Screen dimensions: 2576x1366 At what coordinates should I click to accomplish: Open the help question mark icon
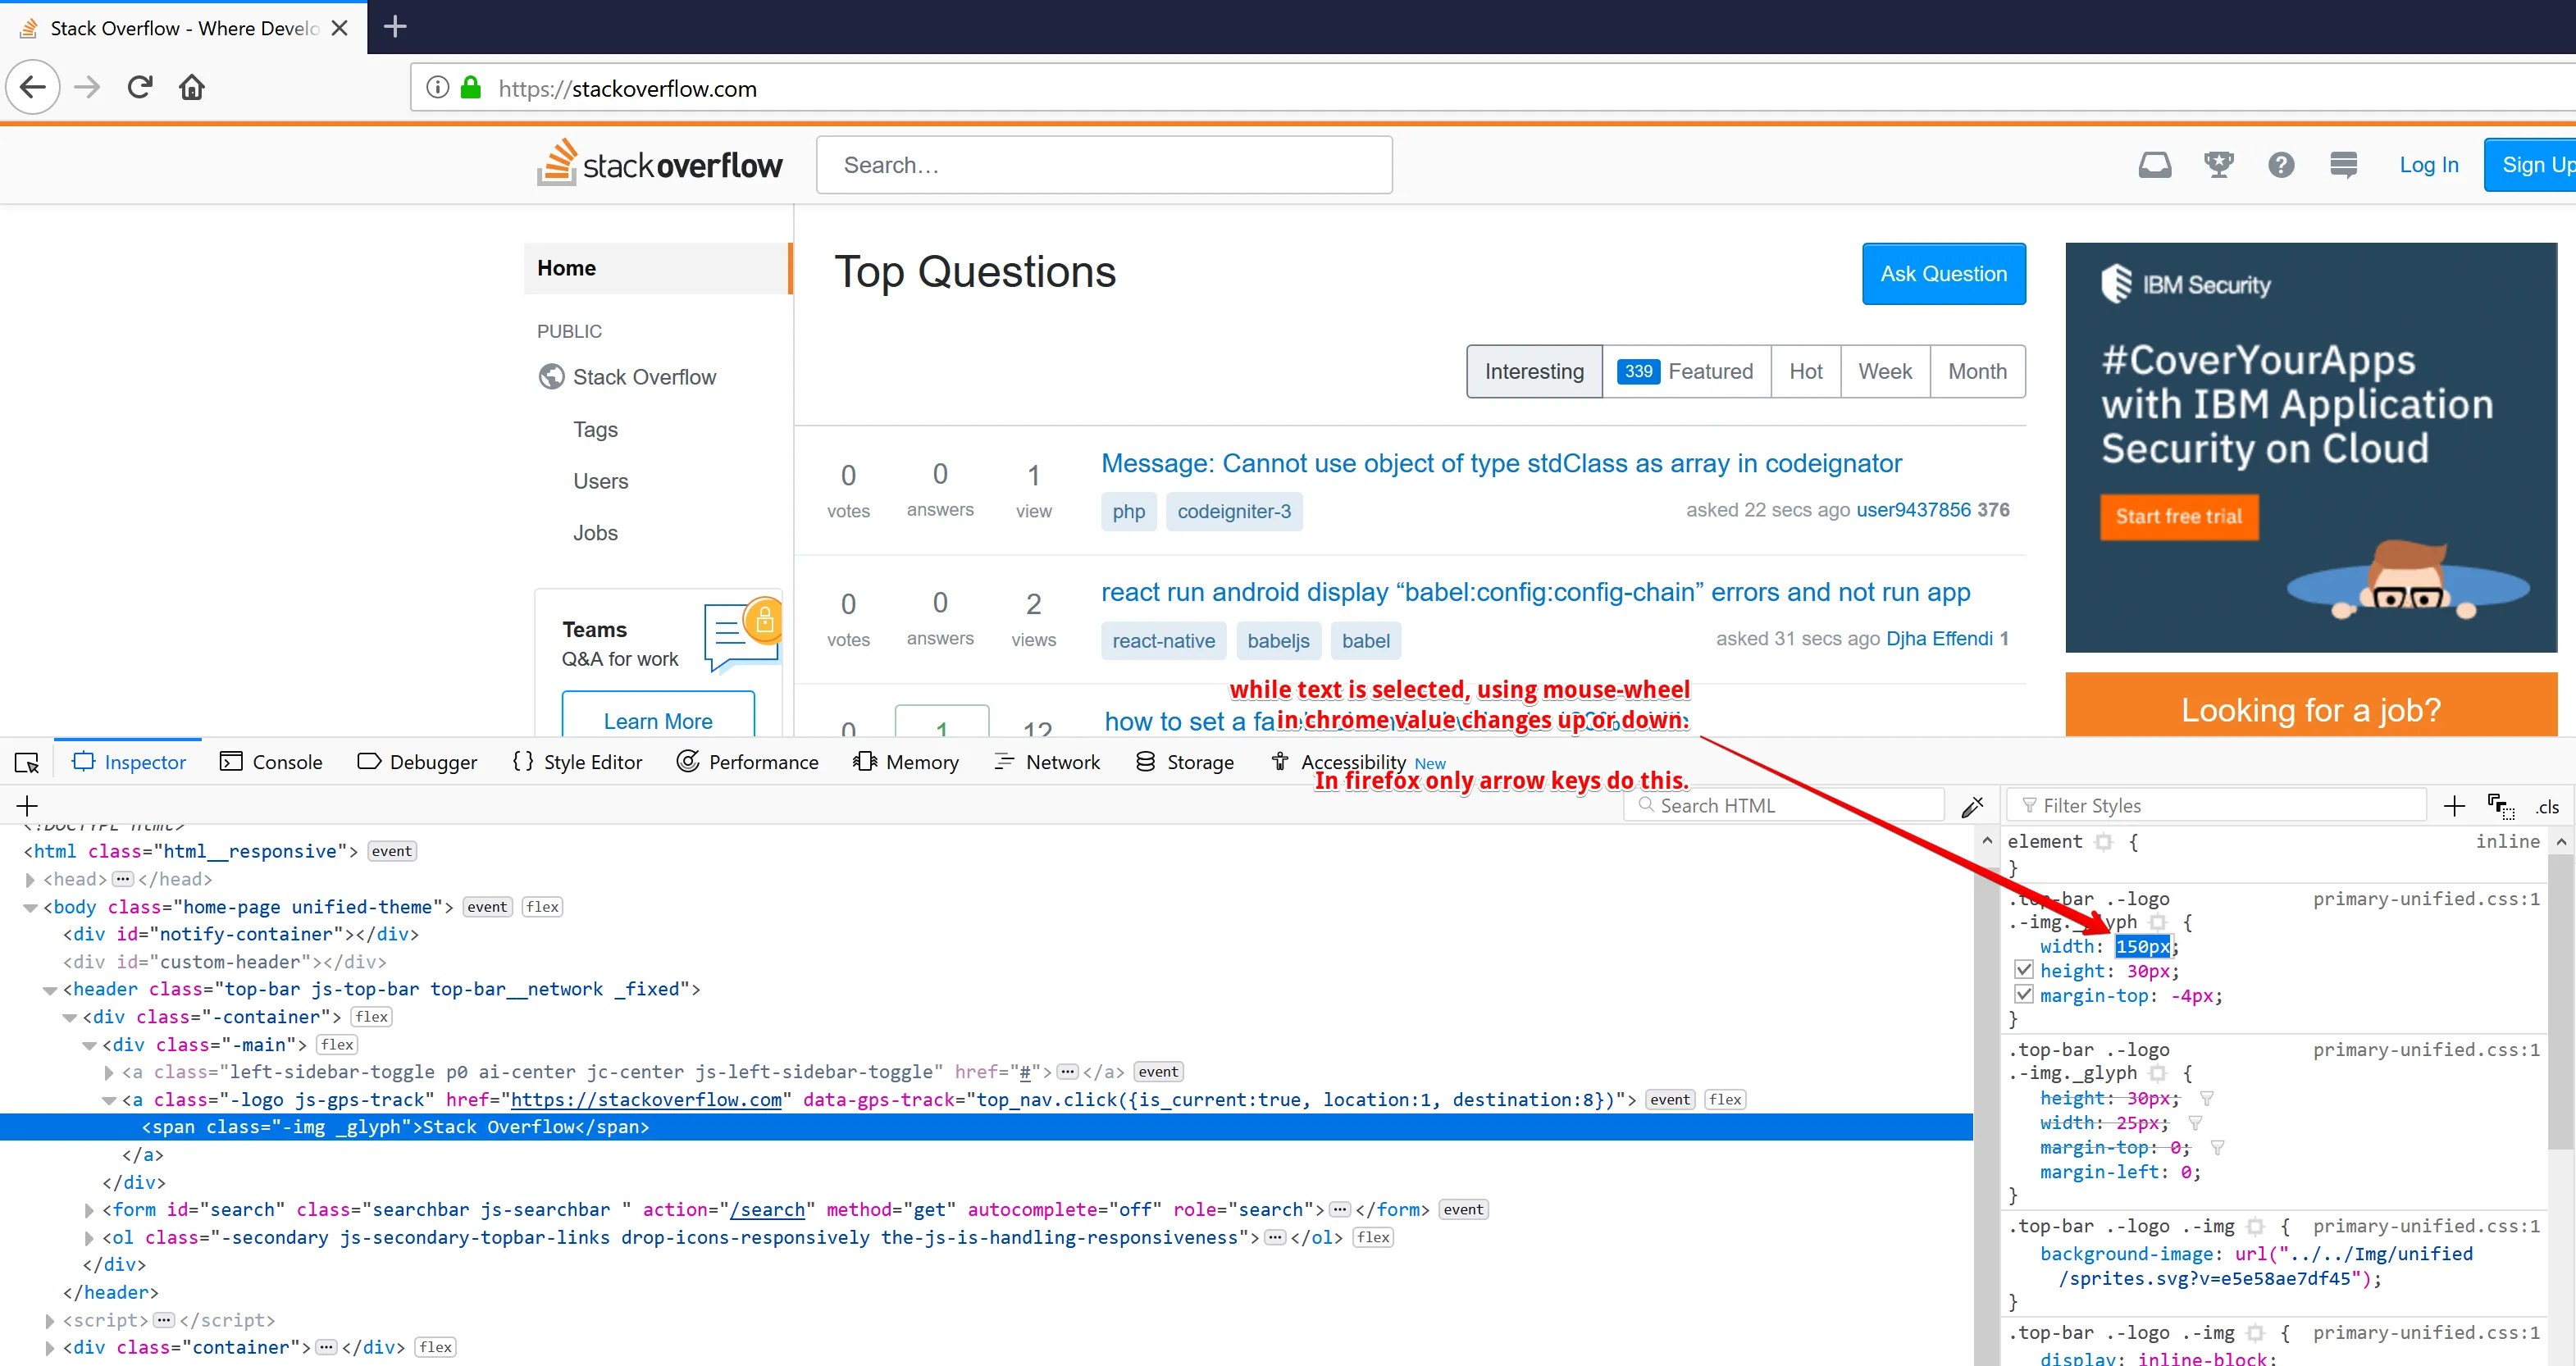point(2280,165)
